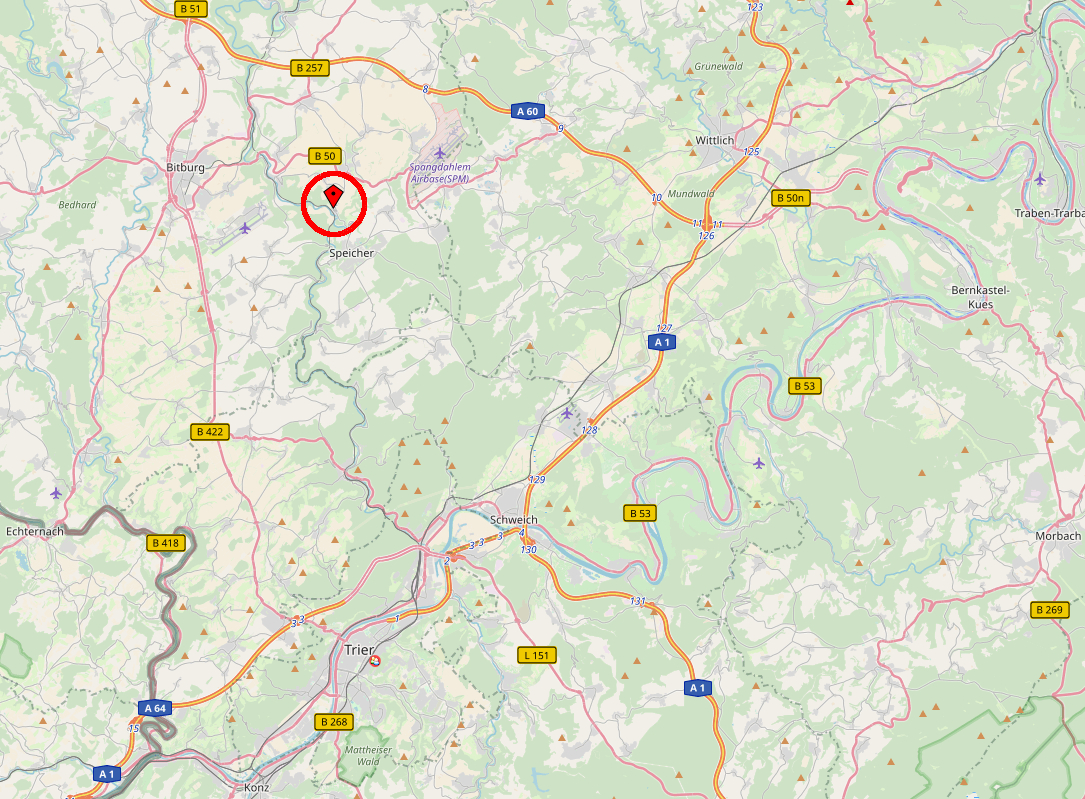
Task: Click the Speicher town label
Action: 352,253
